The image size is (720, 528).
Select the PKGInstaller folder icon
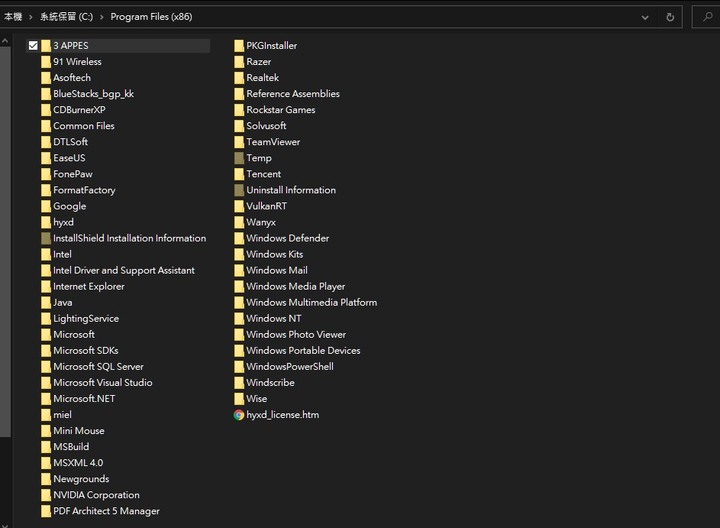pyautogui.click(x=239, y=45)
